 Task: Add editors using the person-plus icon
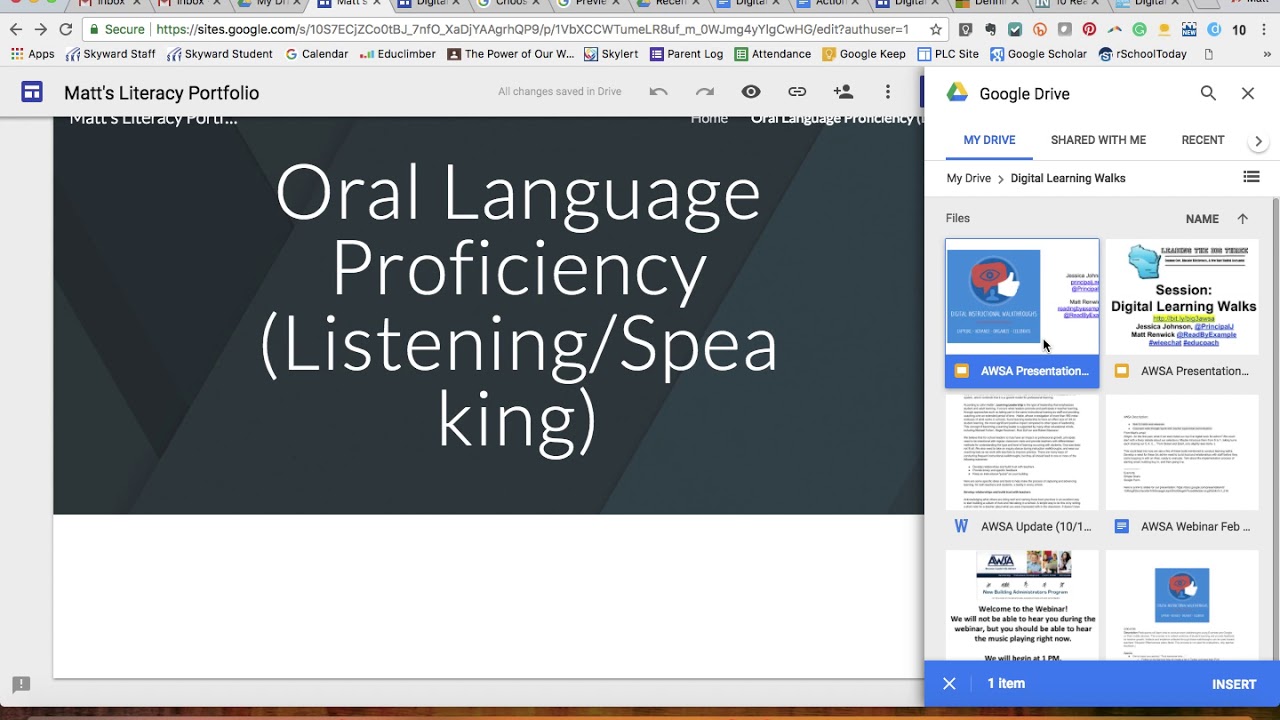pos(843,92)
